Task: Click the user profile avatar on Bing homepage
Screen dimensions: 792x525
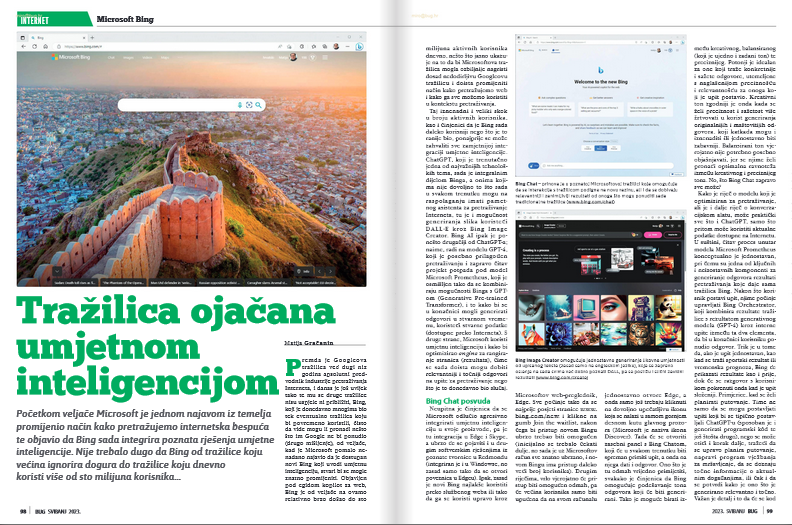Action: [x=293, y=57]
